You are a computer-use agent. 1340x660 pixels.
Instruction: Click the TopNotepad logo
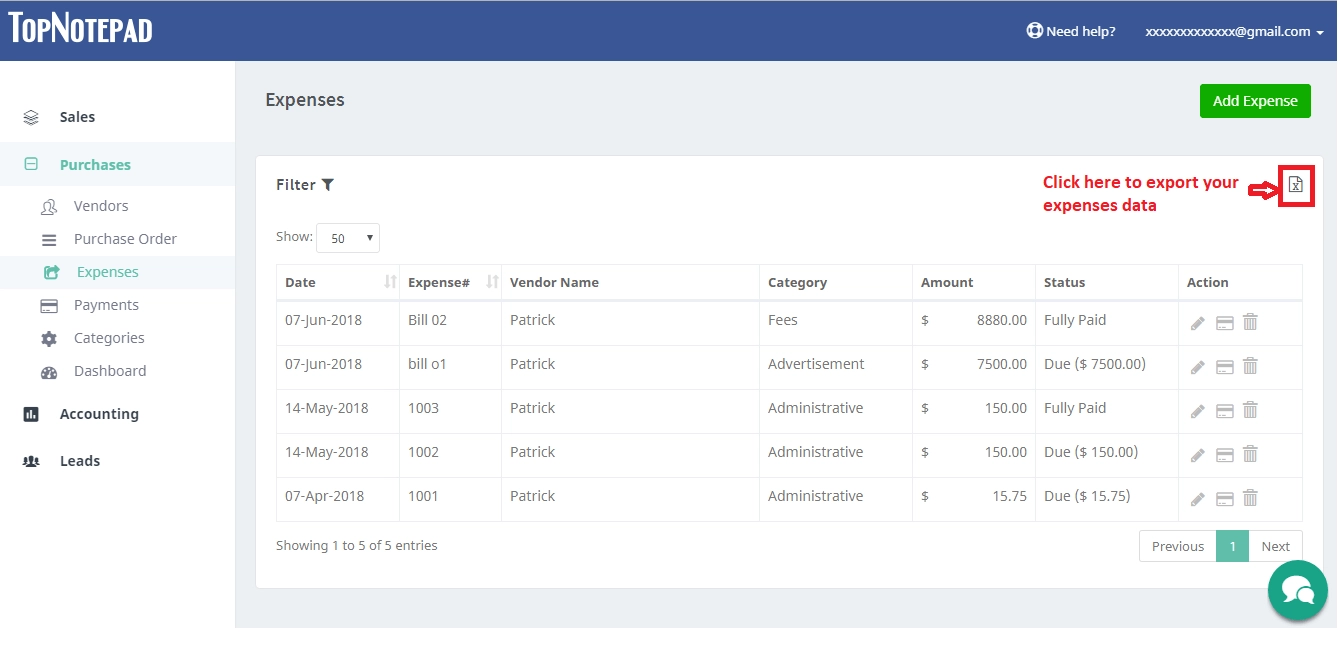(x=81, y=28)
